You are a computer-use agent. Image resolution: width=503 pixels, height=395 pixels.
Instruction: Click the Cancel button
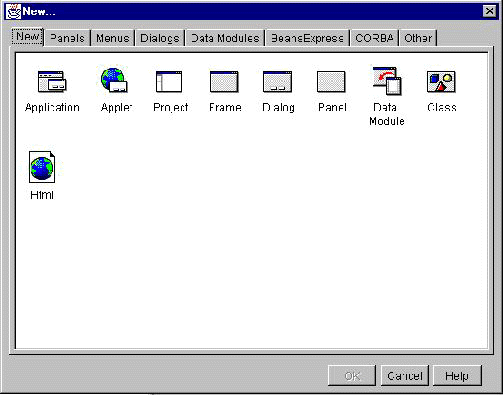405,376
